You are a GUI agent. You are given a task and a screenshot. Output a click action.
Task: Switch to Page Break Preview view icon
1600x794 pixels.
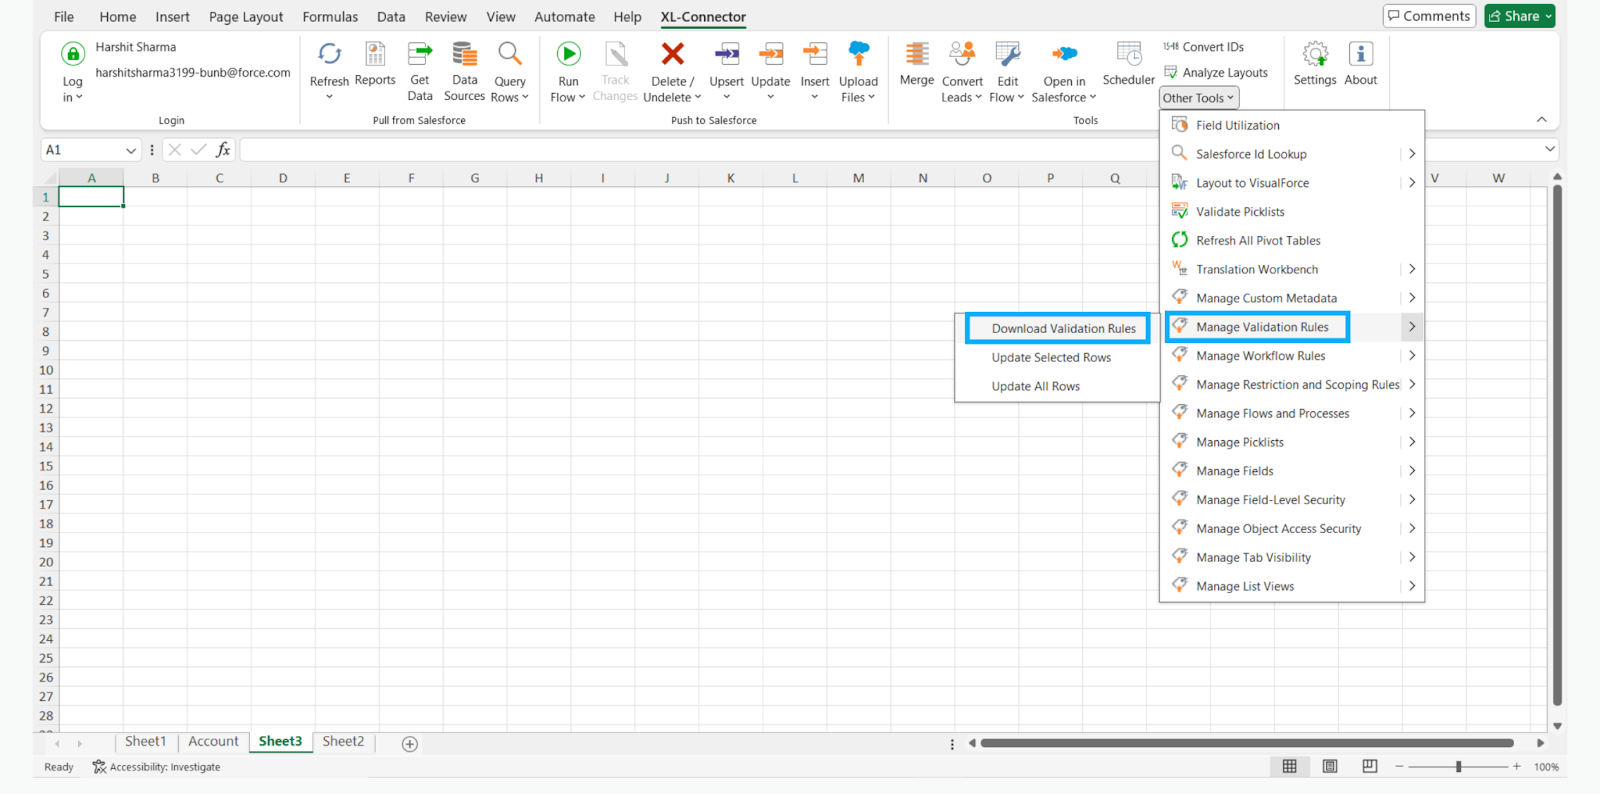point(1369,766)
